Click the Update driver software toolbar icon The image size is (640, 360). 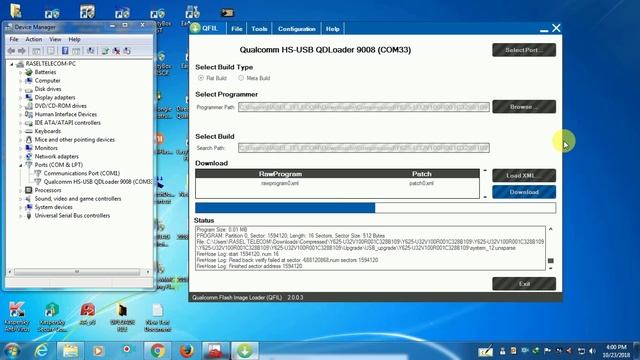pos(105,51)
